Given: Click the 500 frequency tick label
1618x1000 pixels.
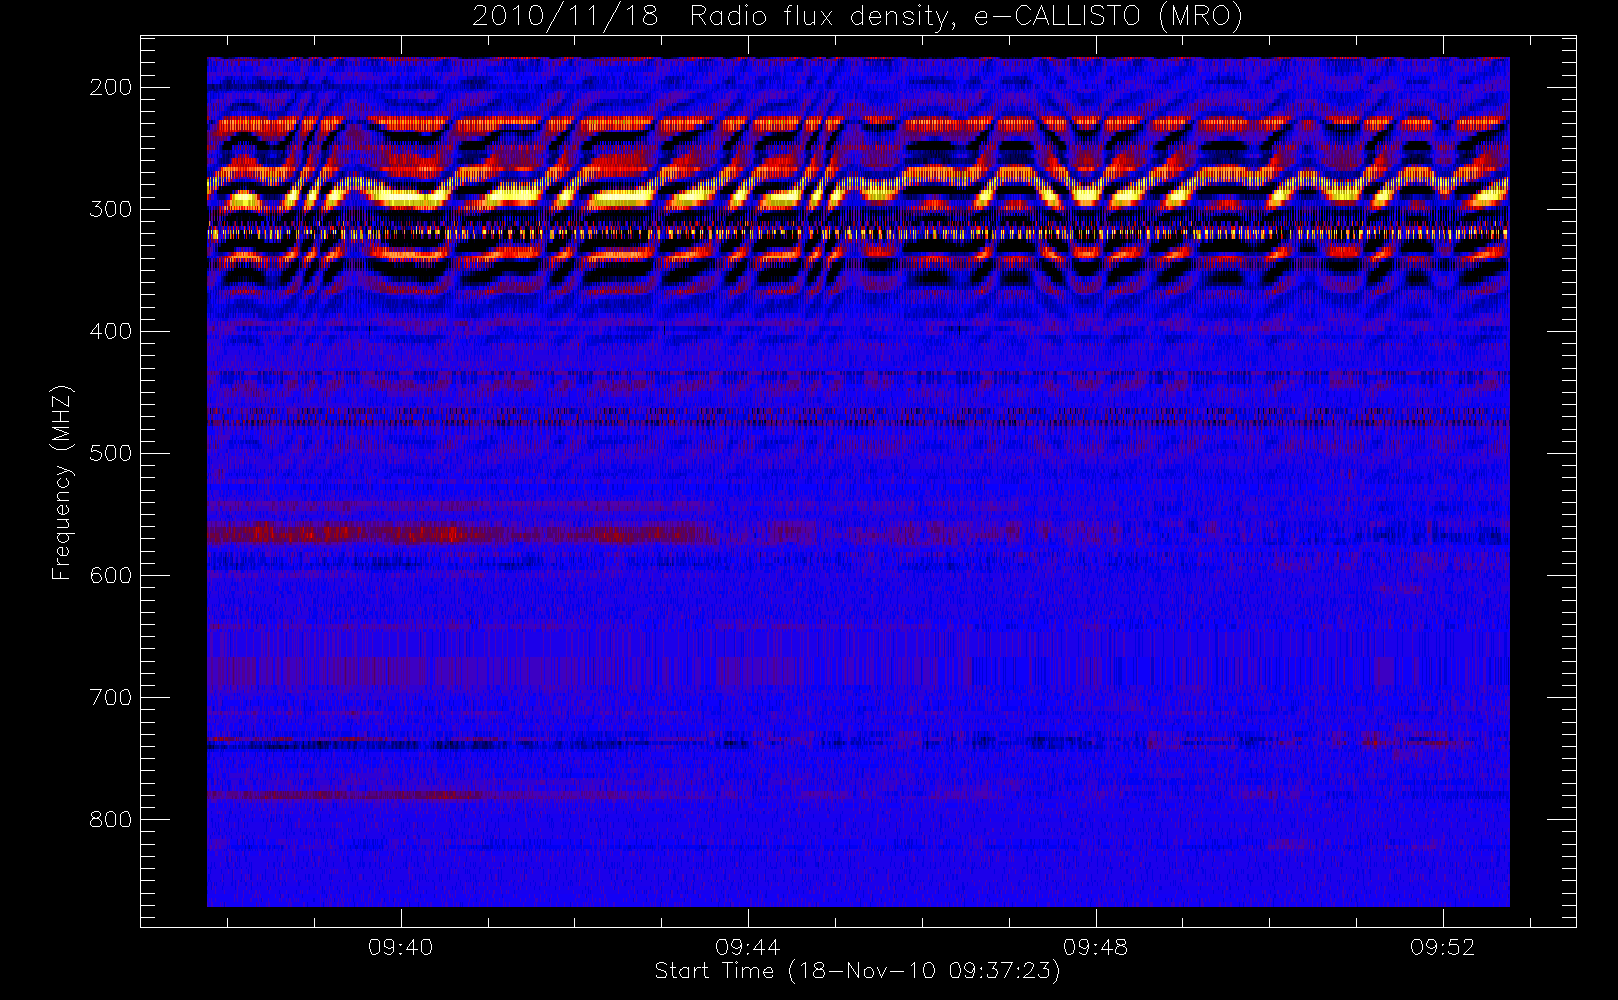Looking at the screenshot, I should (111, 453).
